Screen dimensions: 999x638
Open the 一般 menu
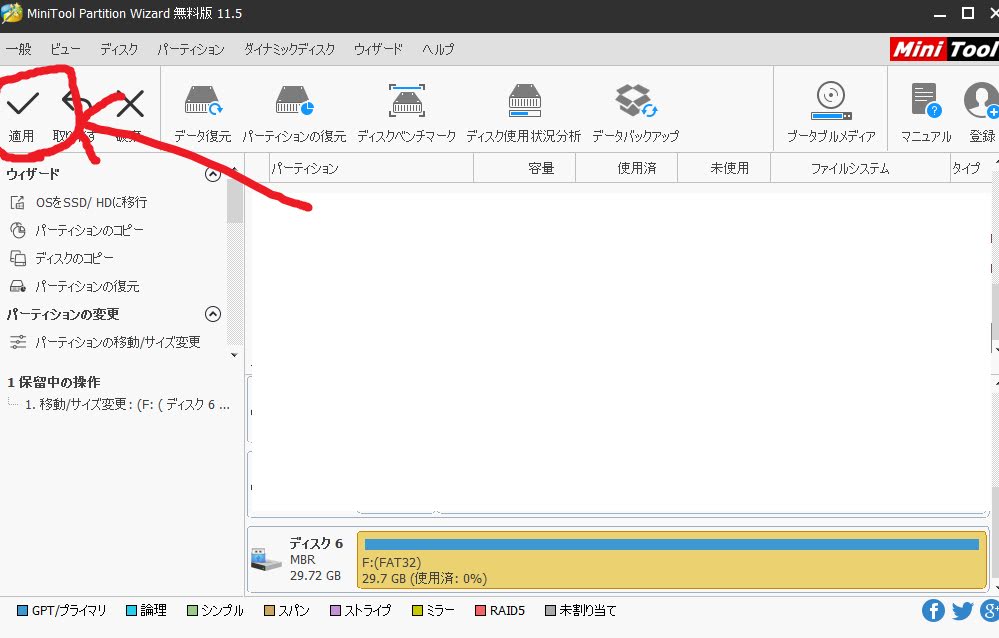coord(18,49)
